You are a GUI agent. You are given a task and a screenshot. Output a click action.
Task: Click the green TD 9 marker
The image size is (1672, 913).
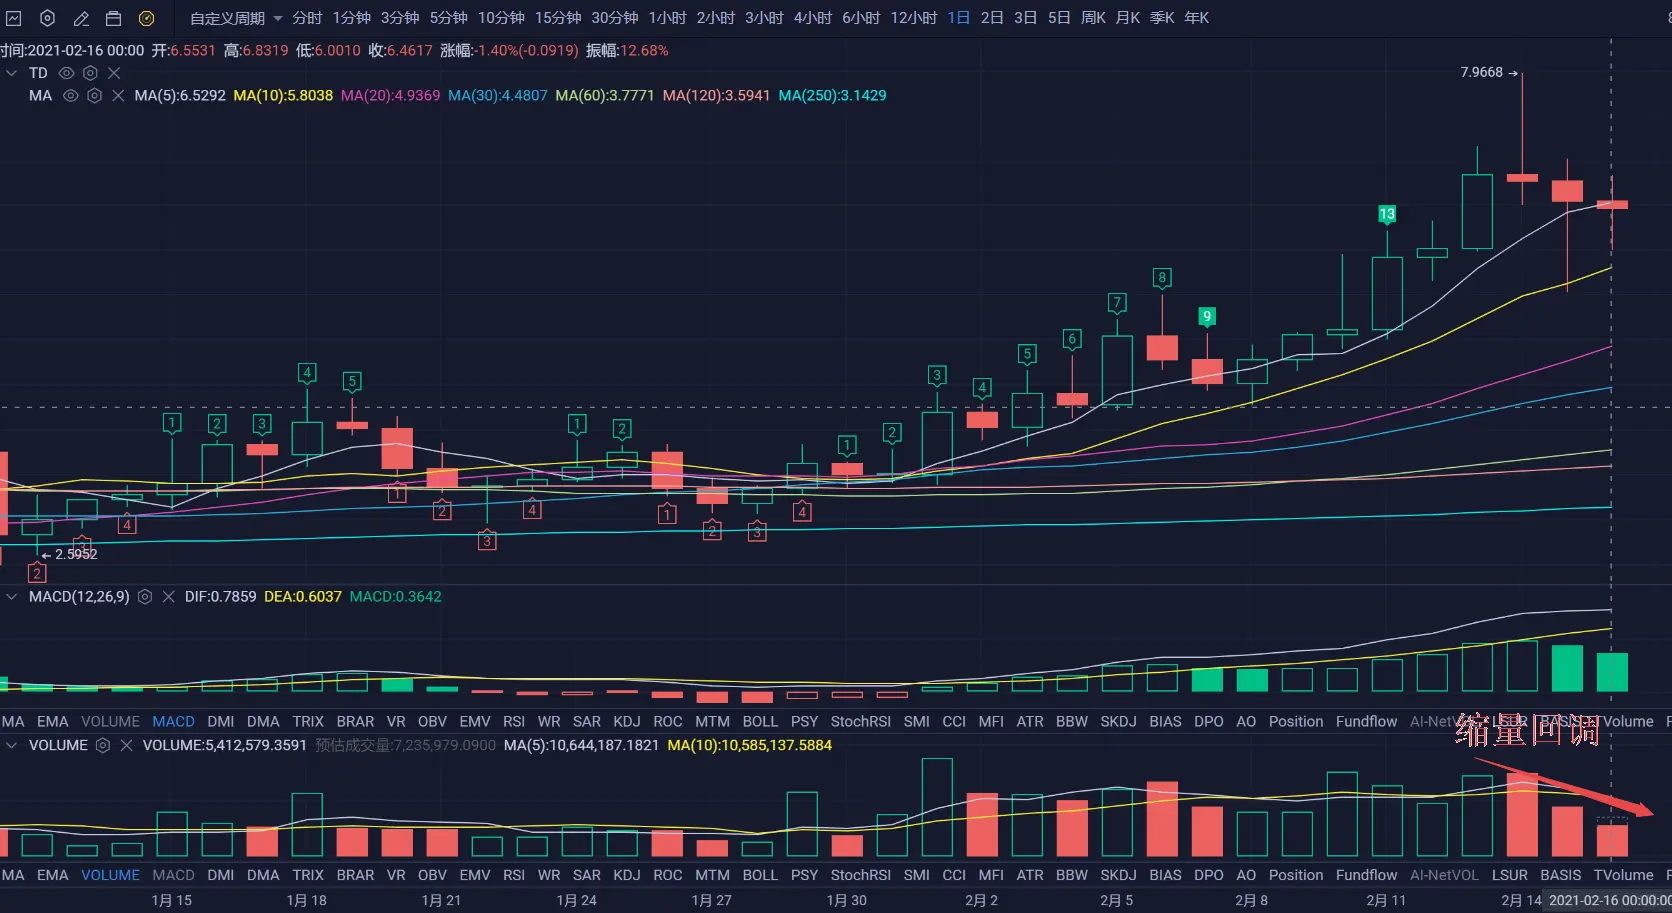(1207, 316)
